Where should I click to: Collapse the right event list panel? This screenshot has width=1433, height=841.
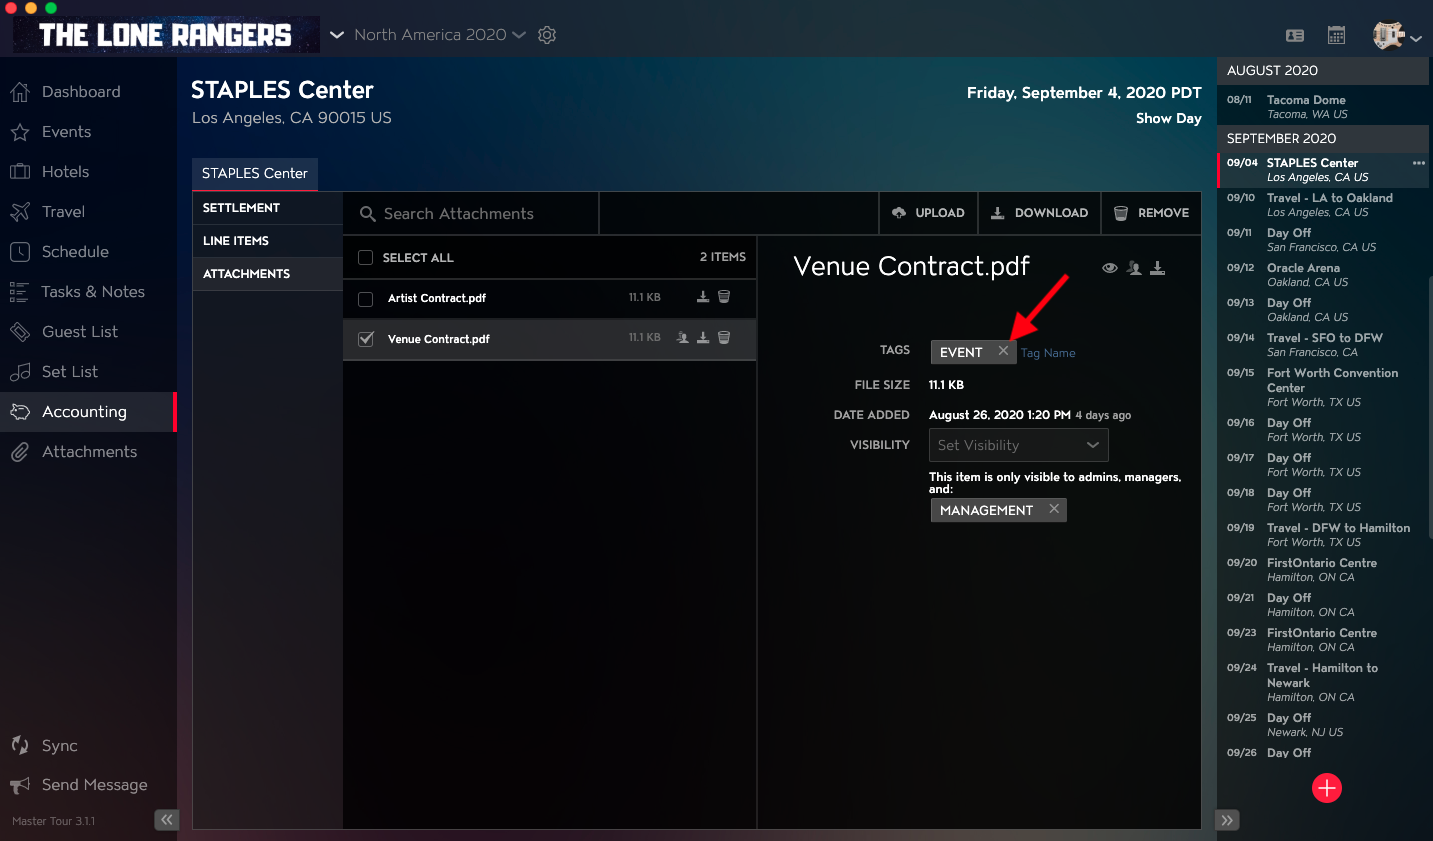[x=1228, y=820]
